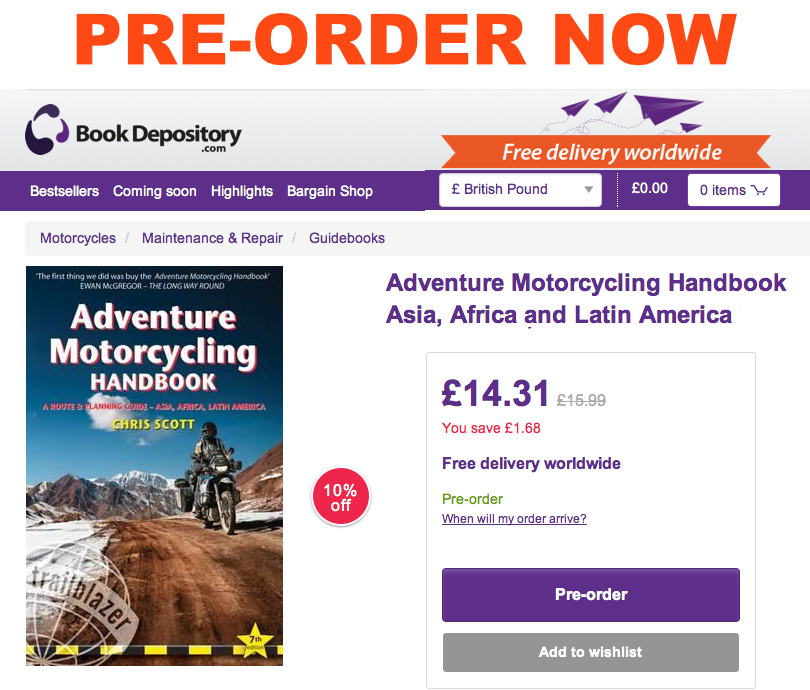
Task: Open Maintenance & Repair breadcrumb
Action: 212,238
